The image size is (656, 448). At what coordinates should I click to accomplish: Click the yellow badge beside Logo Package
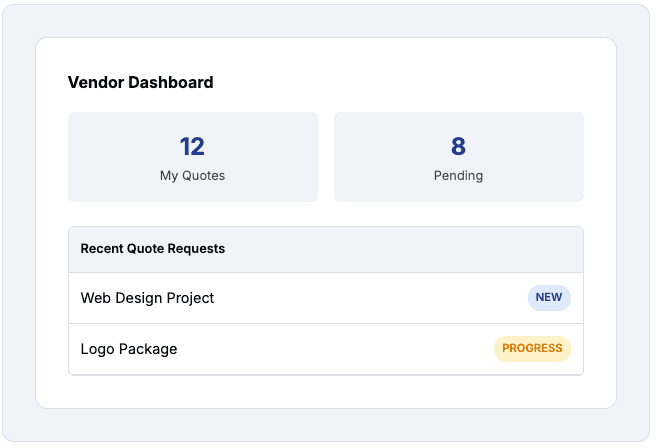click(532, 348)
